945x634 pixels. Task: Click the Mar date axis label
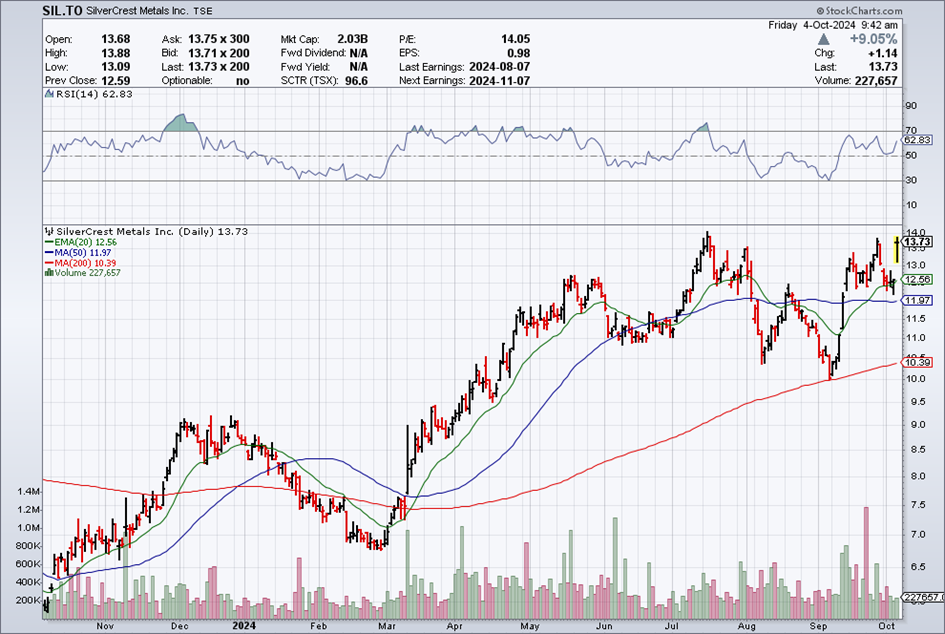pyautogui.click(x=387, y=626)
